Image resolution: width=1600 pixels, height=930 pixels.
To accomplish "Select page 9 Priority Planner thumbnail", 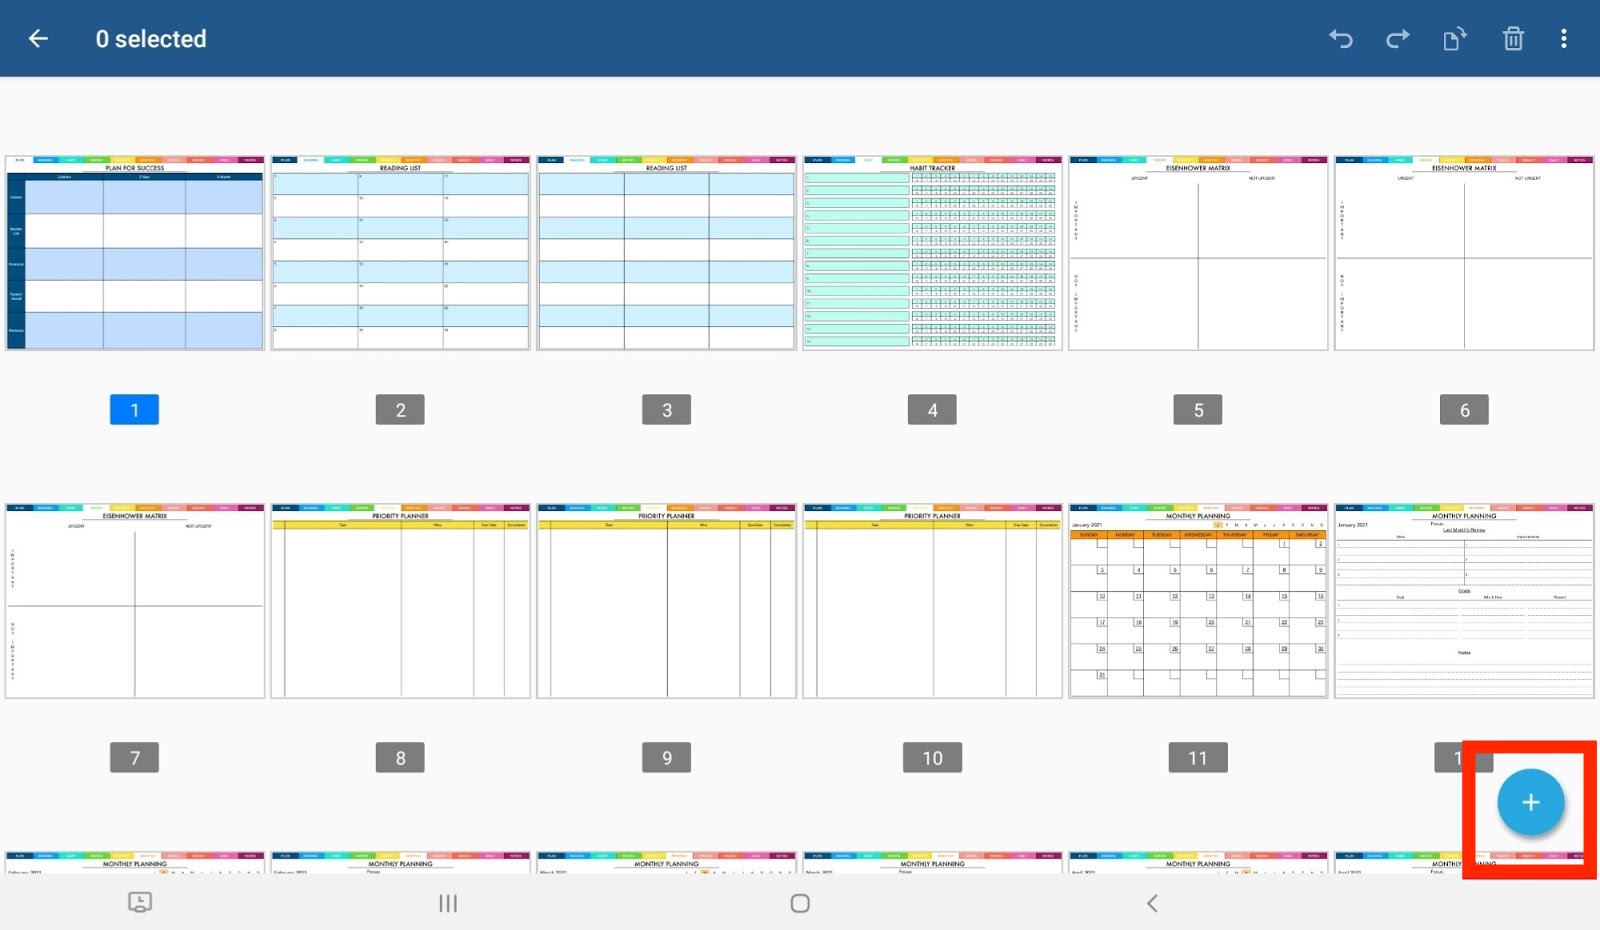I will 667,601.
